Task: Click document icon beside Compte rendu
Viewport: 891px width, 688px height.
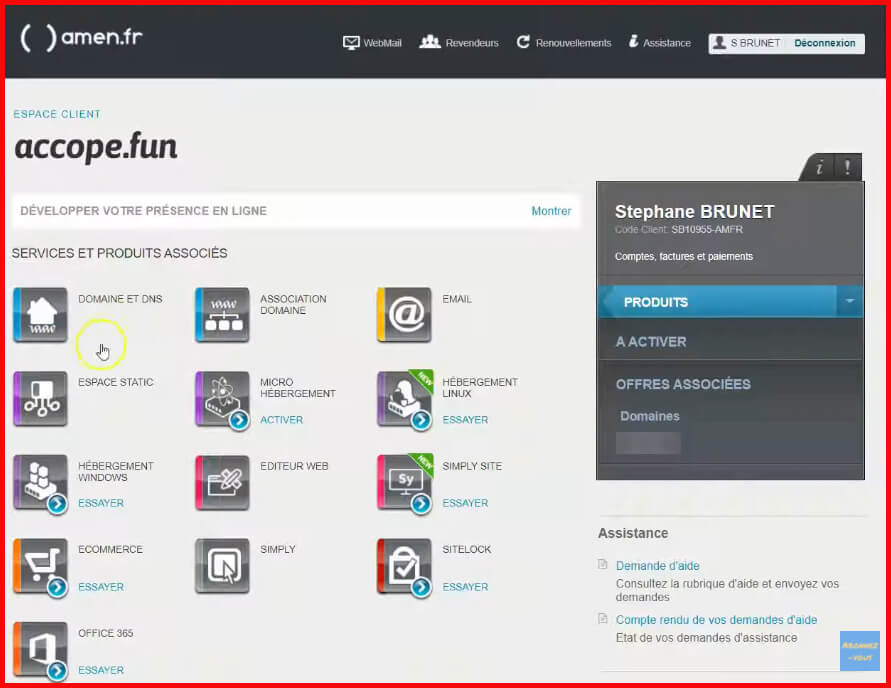Action: 603,619
